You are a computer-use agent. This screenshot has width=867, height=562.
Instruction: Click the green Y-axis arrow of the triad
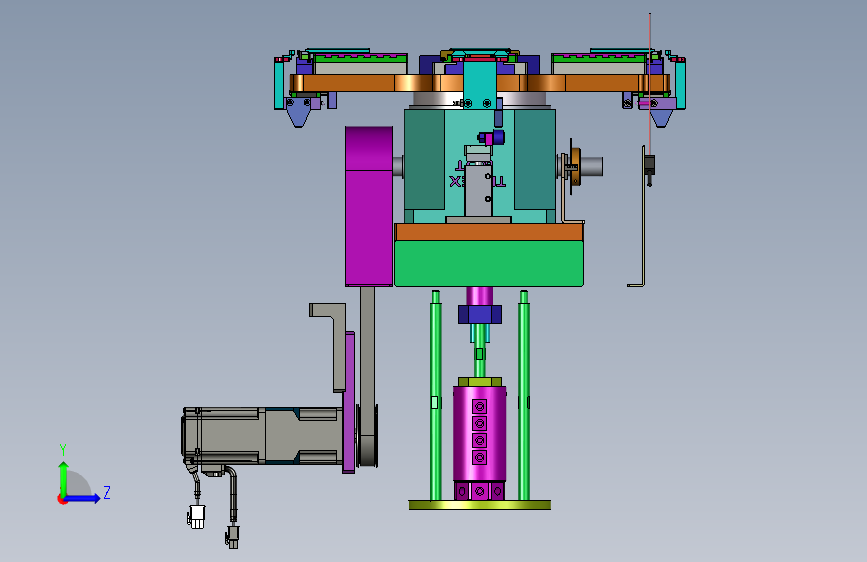(x=64, y=478)
